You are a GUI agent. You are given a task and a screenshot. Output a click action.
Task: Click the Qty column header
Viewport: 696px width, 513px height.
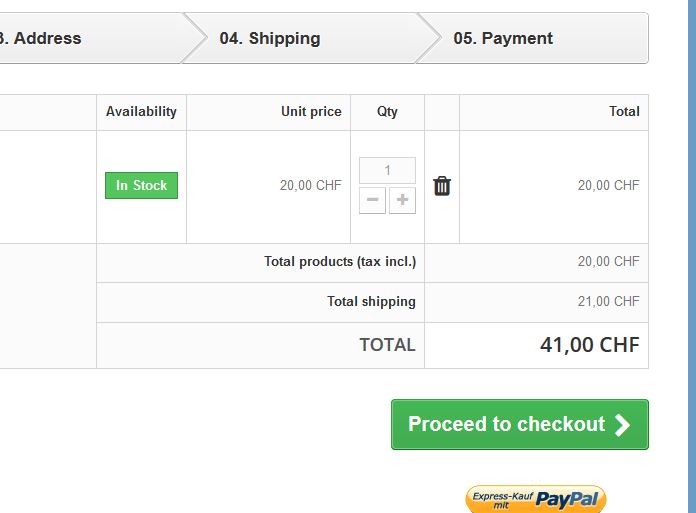coord(387,112)
